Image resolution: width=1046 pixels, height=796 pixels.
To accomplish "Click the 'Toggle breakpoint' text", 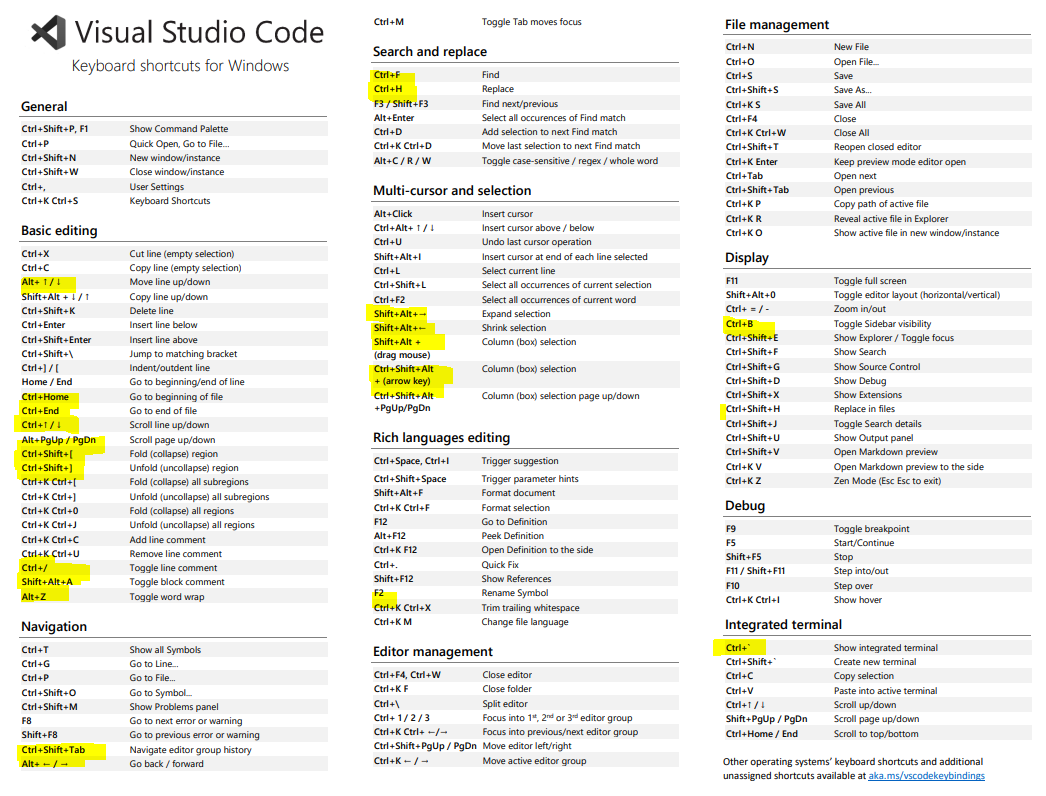I will coord(871,529).
